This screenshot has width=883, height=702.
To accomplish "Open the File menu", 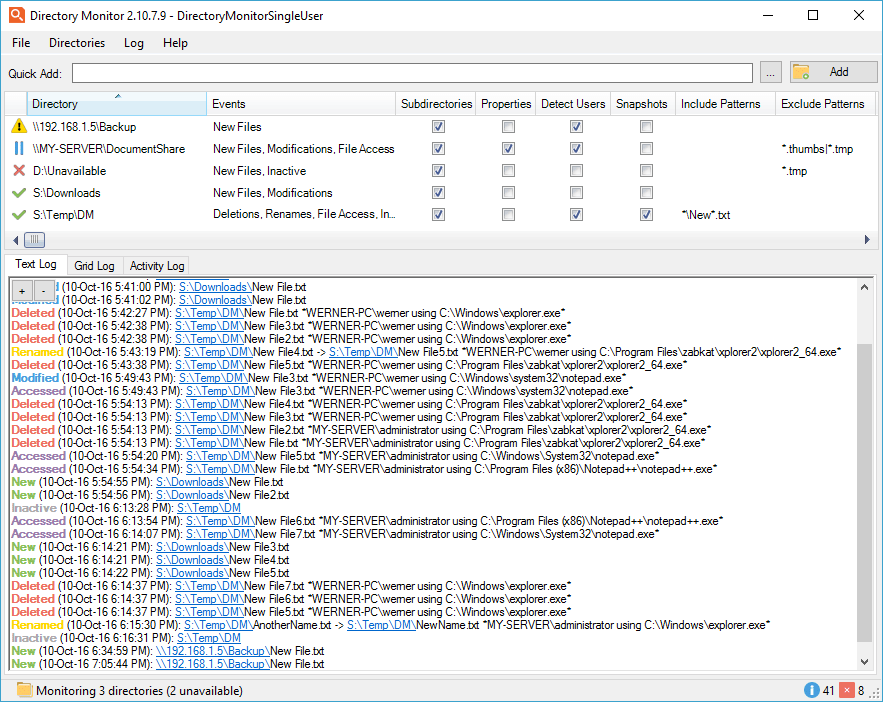I will click(20, 43).
